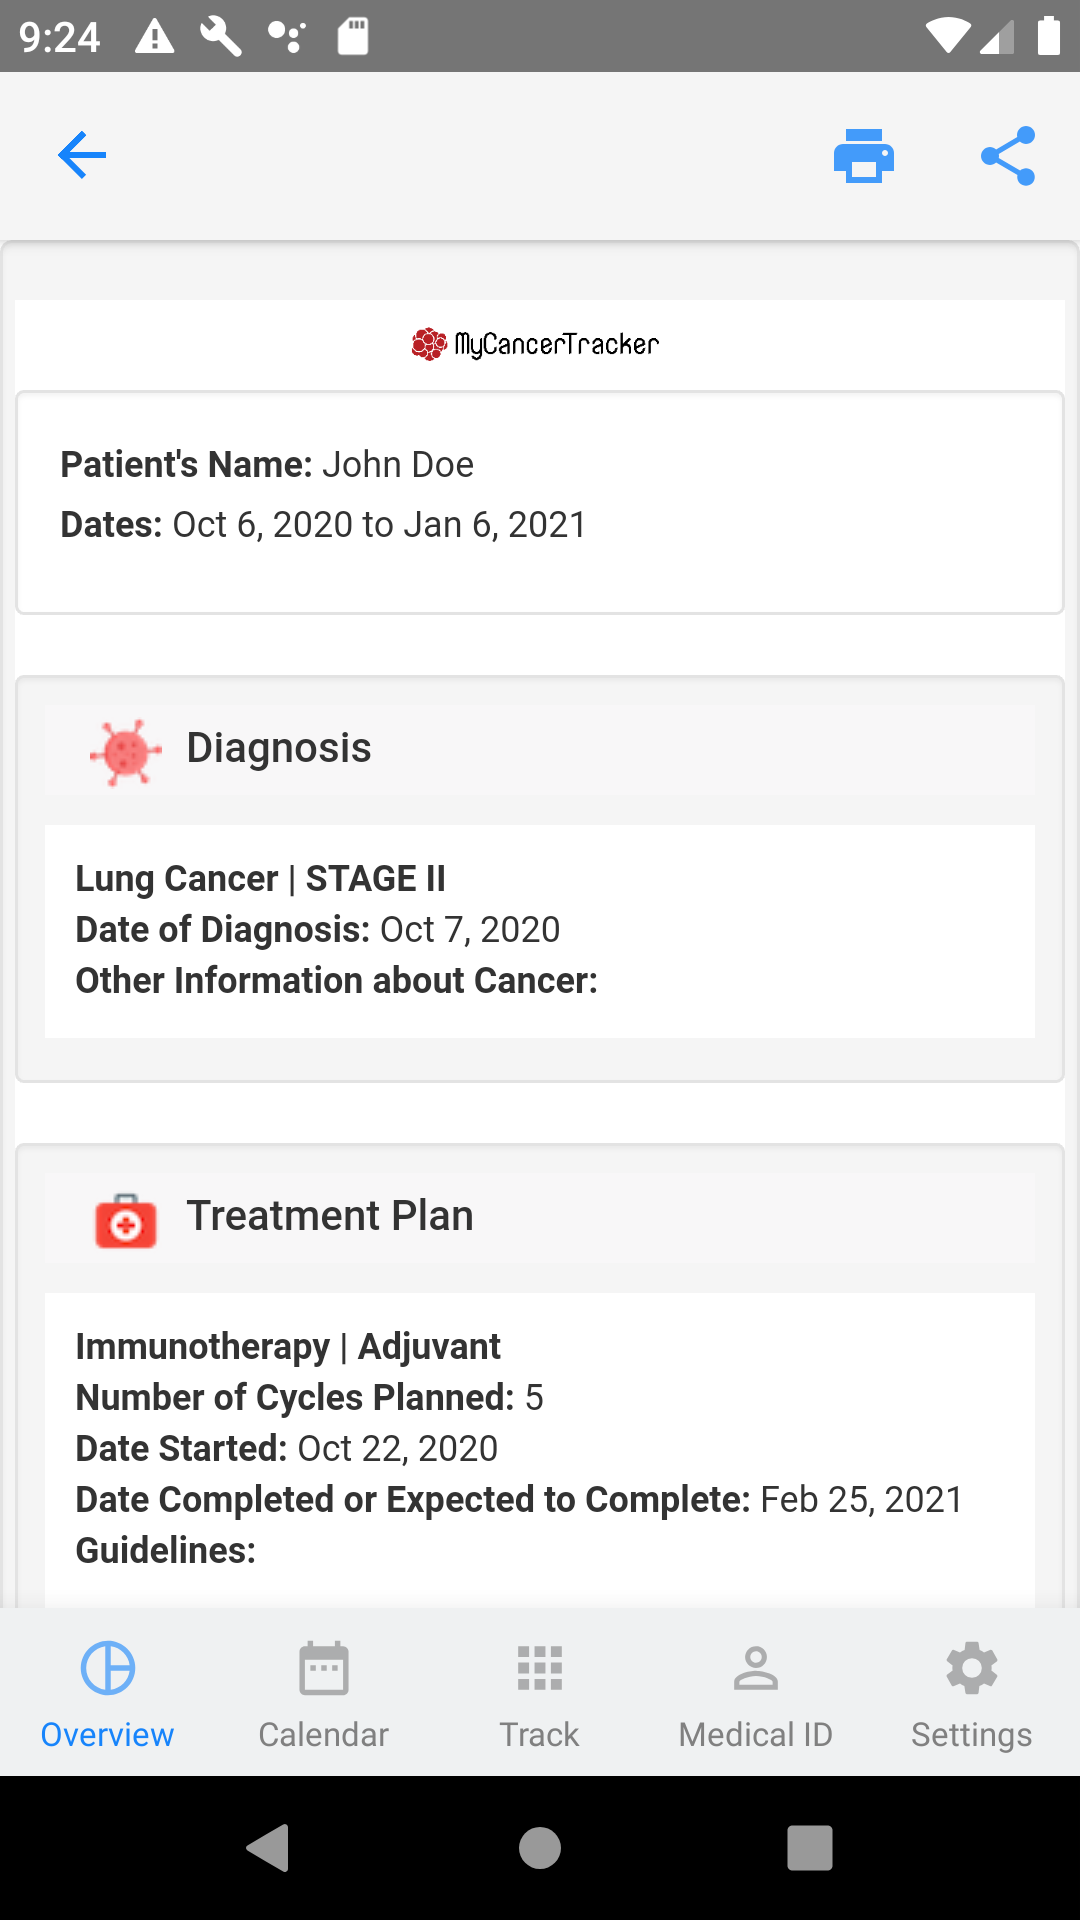The height and width of the screenshot is (1920, 1080).
Task: Print the patient report
Action: click(x=863, y=156)
